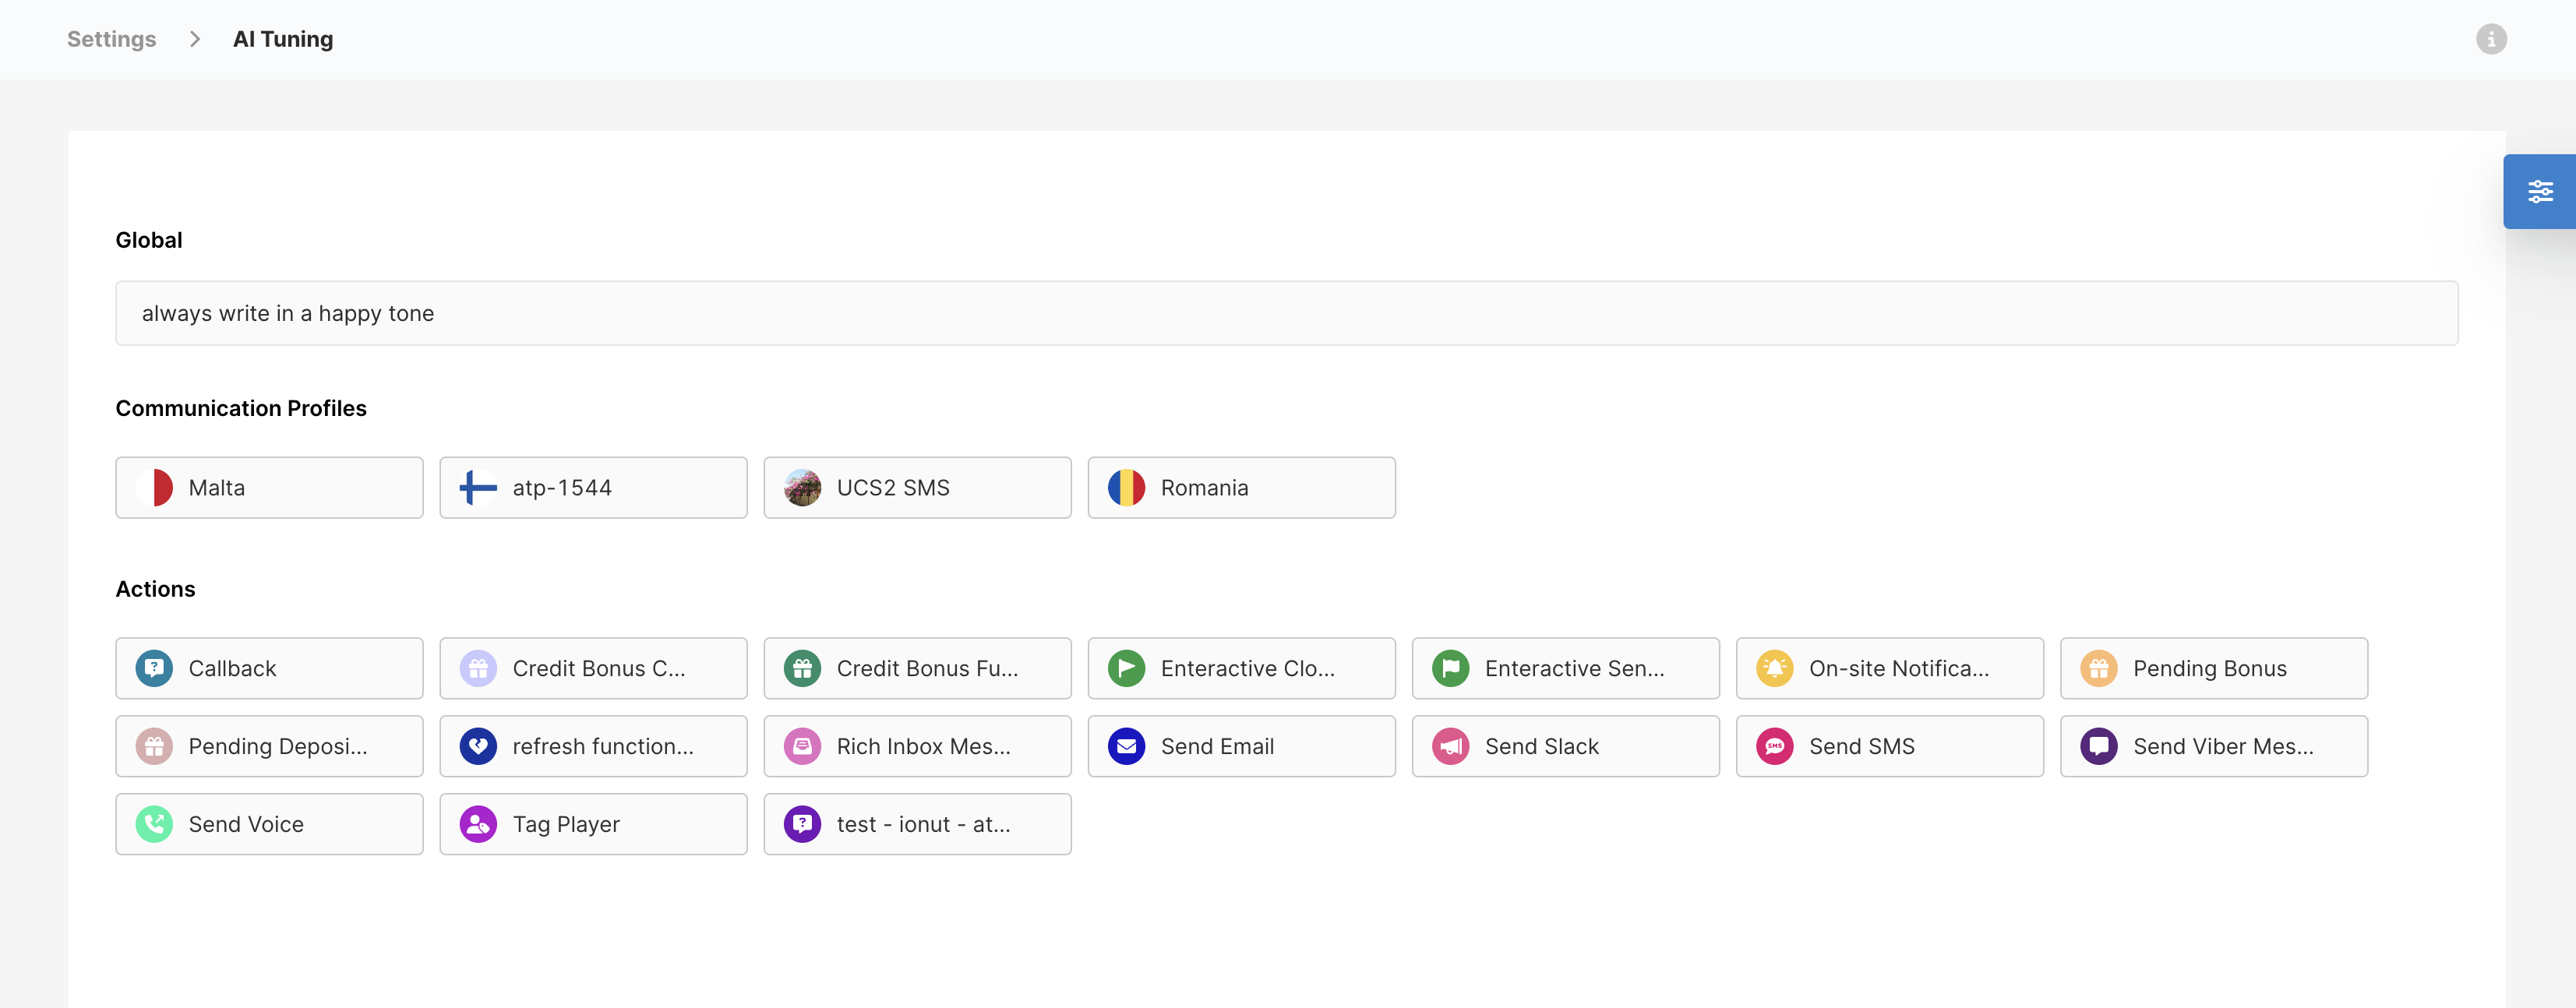Open the Callback action

click(x=269, y=668)
